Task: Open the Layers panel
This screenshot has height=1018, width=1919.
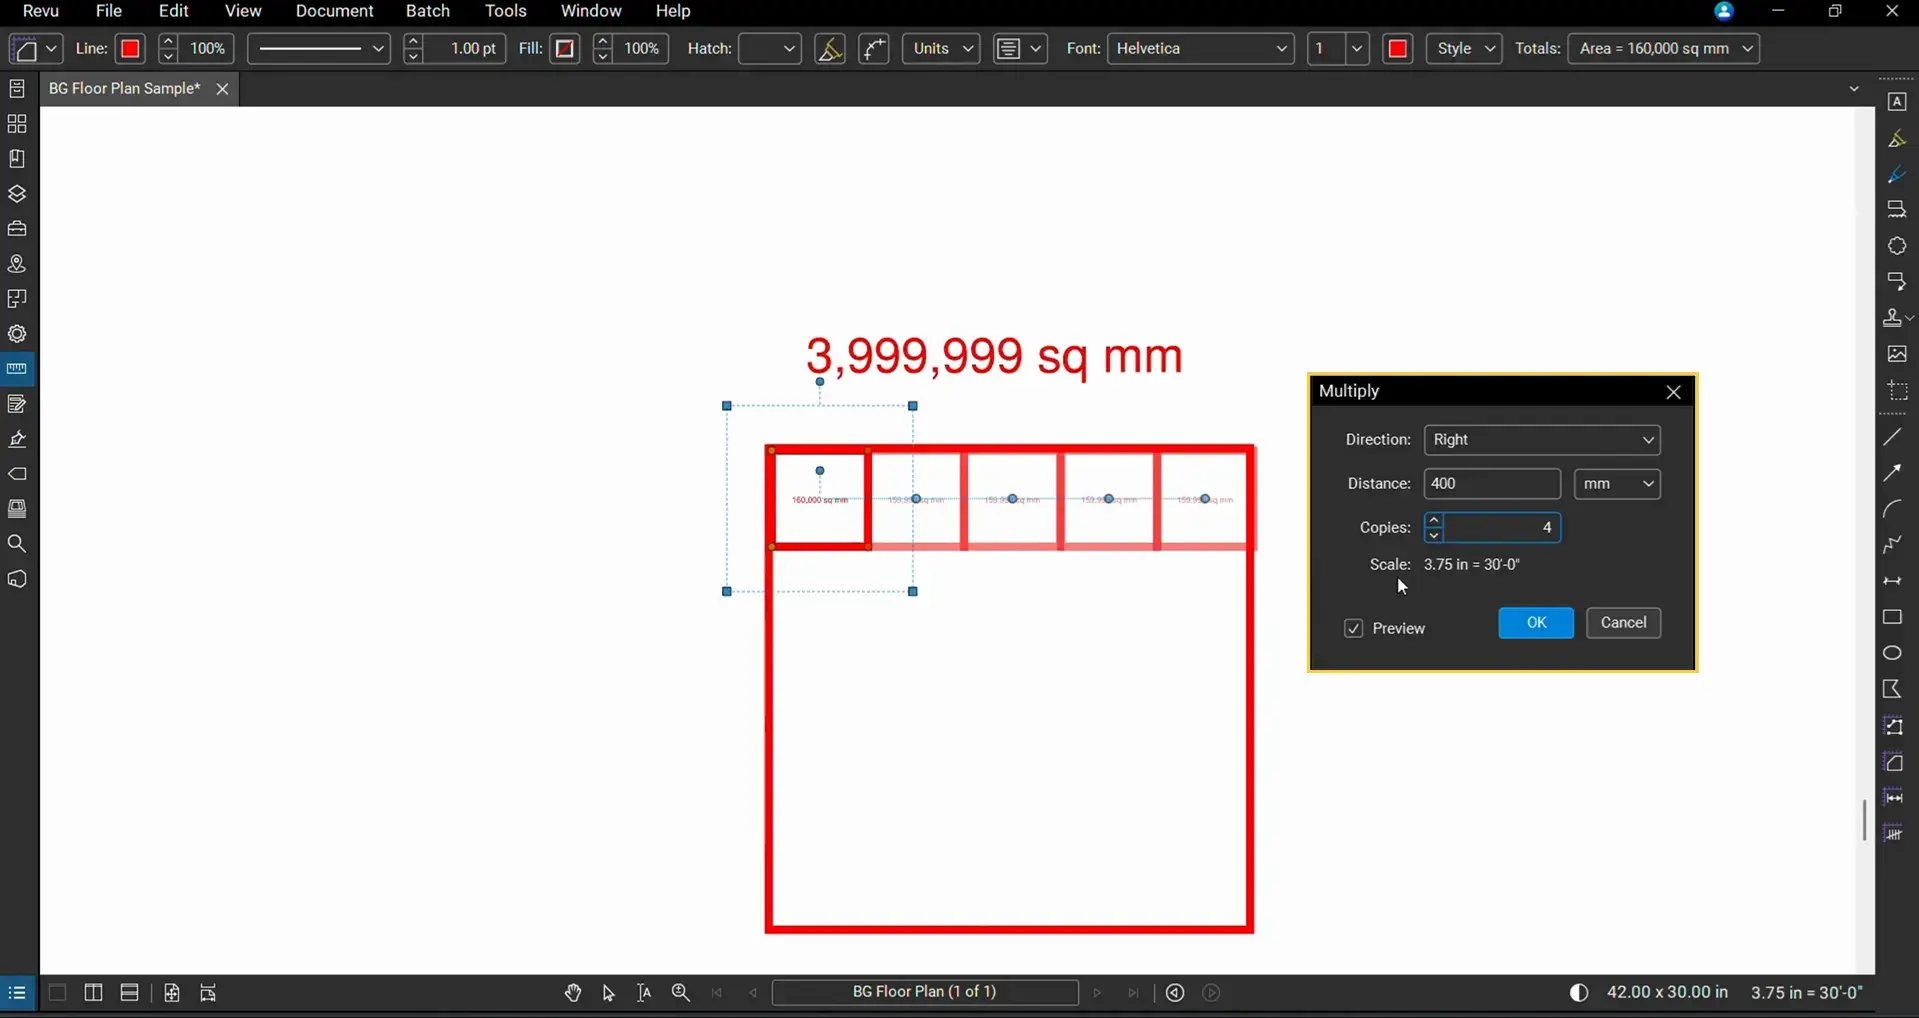Action: 17,194
